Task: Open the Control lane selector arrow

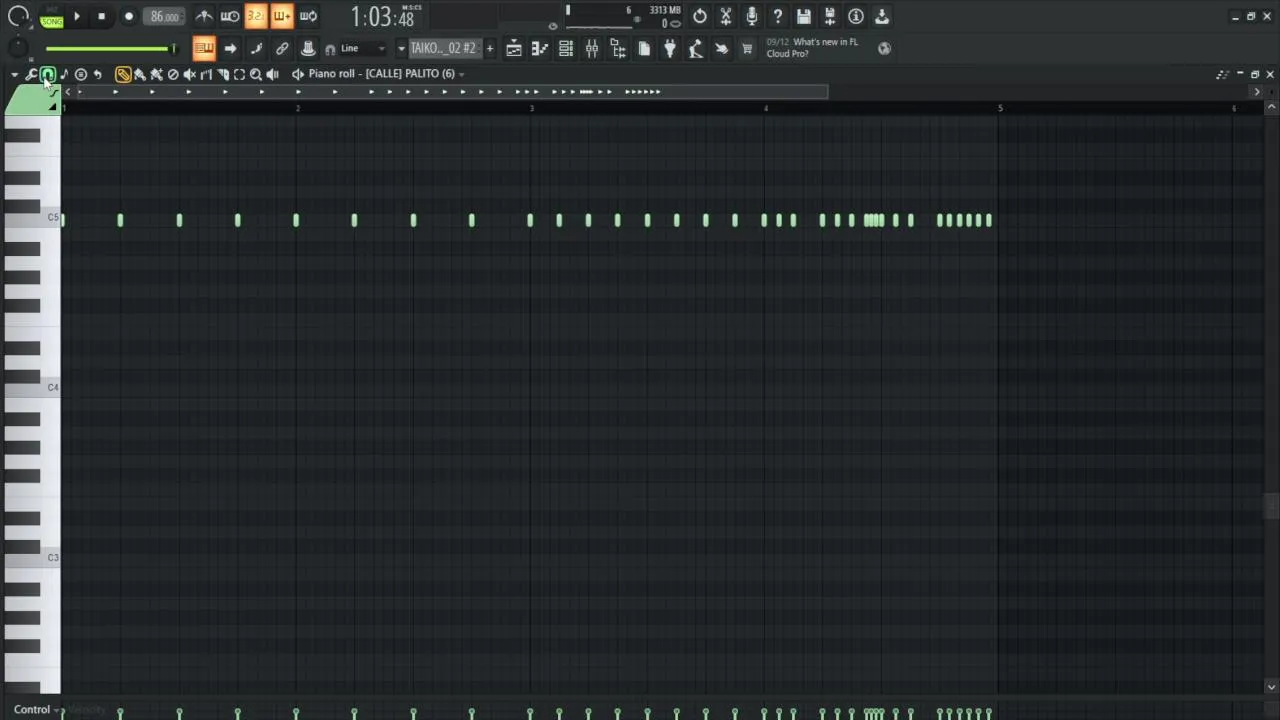Action: tap(58, 710)
